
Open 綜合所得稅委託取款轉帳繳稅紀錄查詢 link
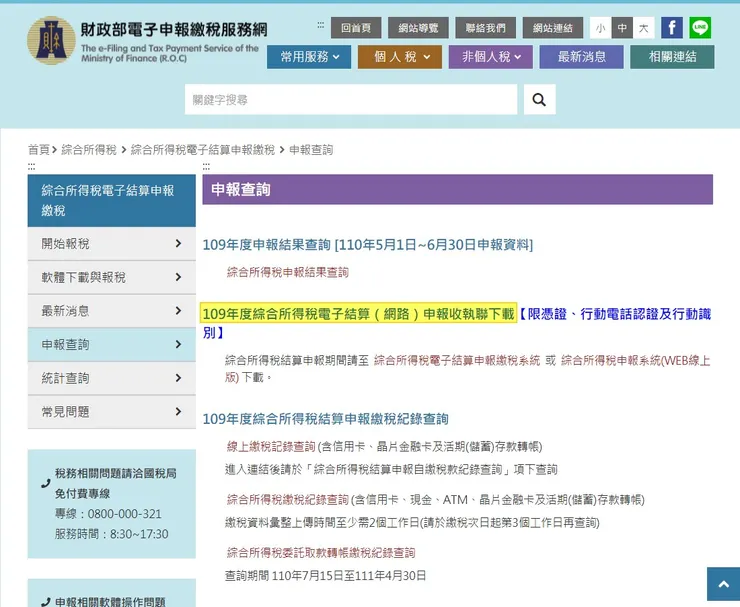tap(321, 553)
